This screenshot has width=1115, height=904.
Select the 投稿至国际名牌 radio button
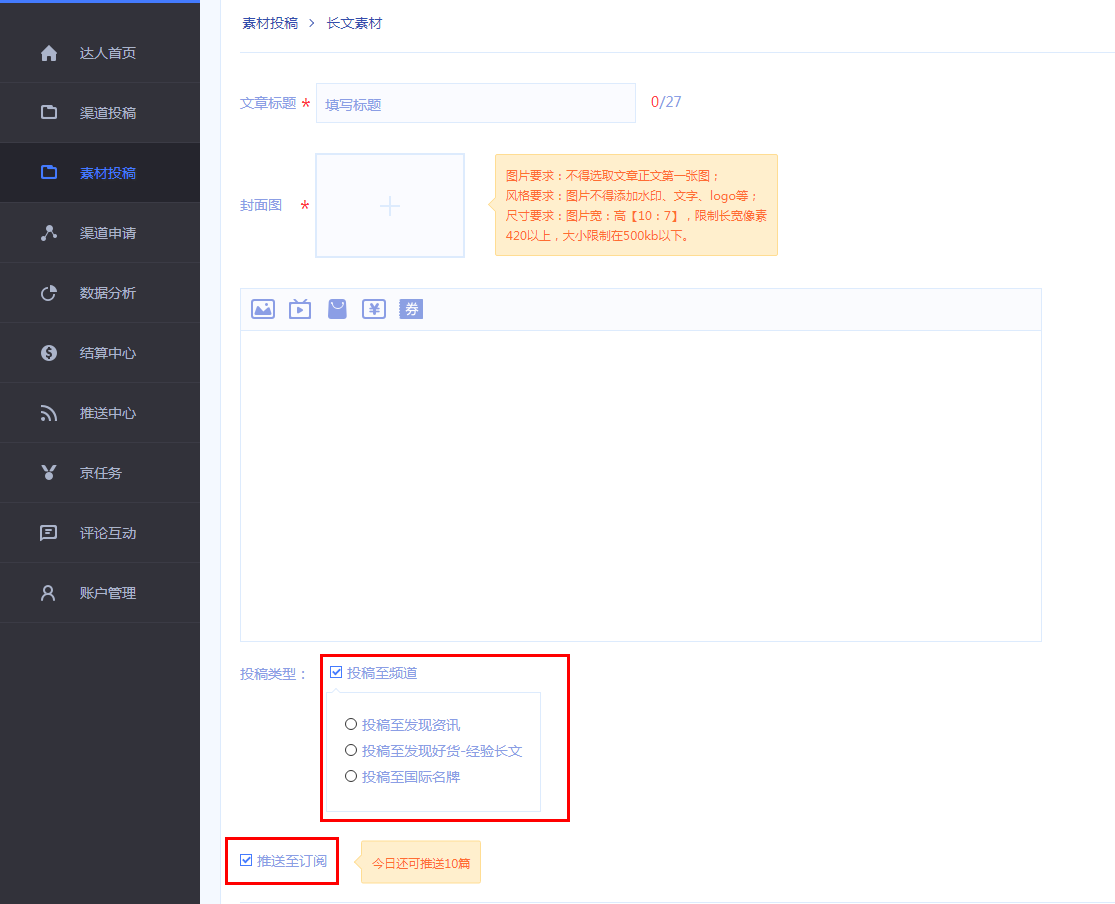pyautogui.click(x=351, y=776)
